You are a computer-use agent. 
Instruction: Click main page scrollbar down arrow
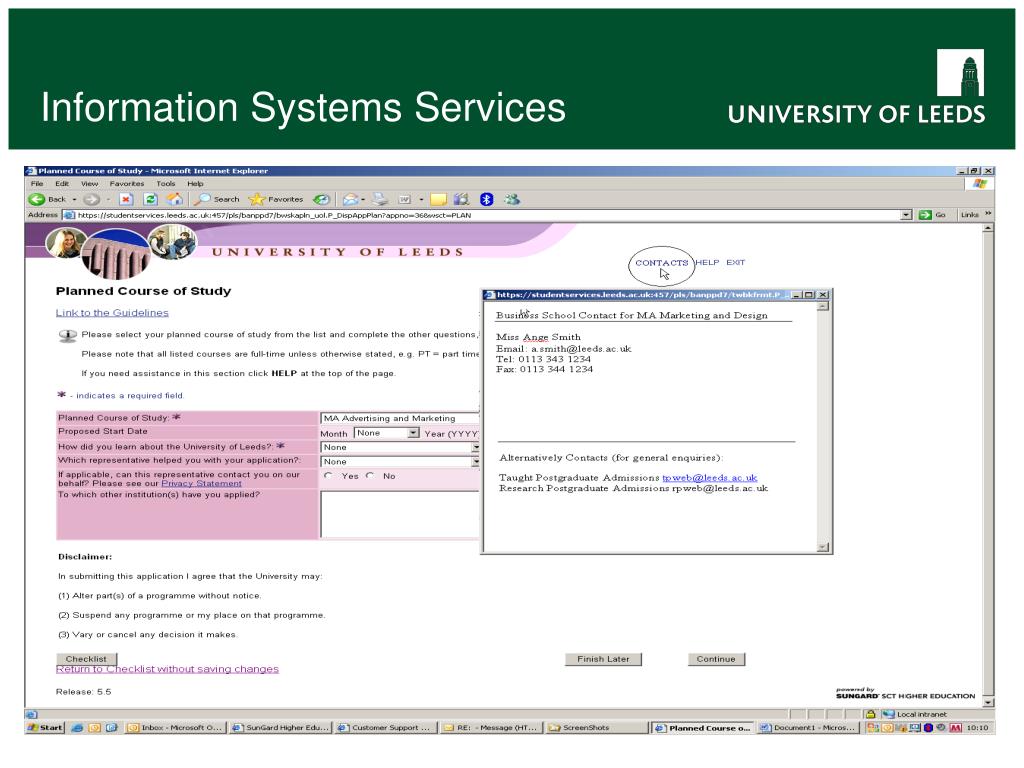coord(988,703)
